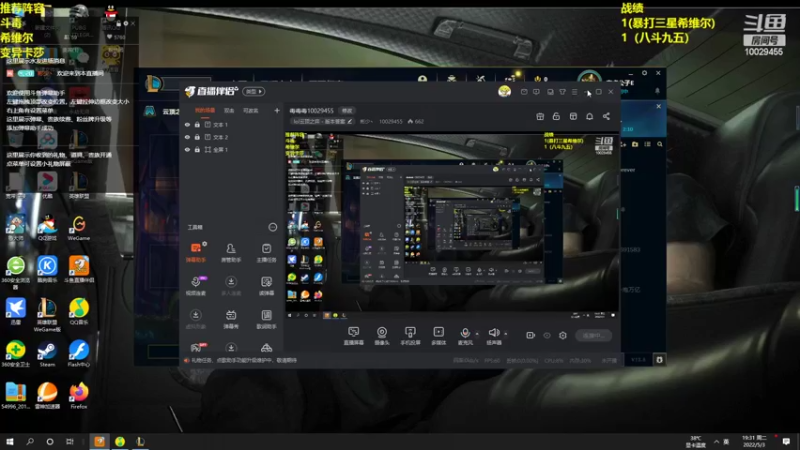Screen dimensions: 800x450
Task: Toggle visibility eye for 文本 2 source
Action: [x=187, y=137]
